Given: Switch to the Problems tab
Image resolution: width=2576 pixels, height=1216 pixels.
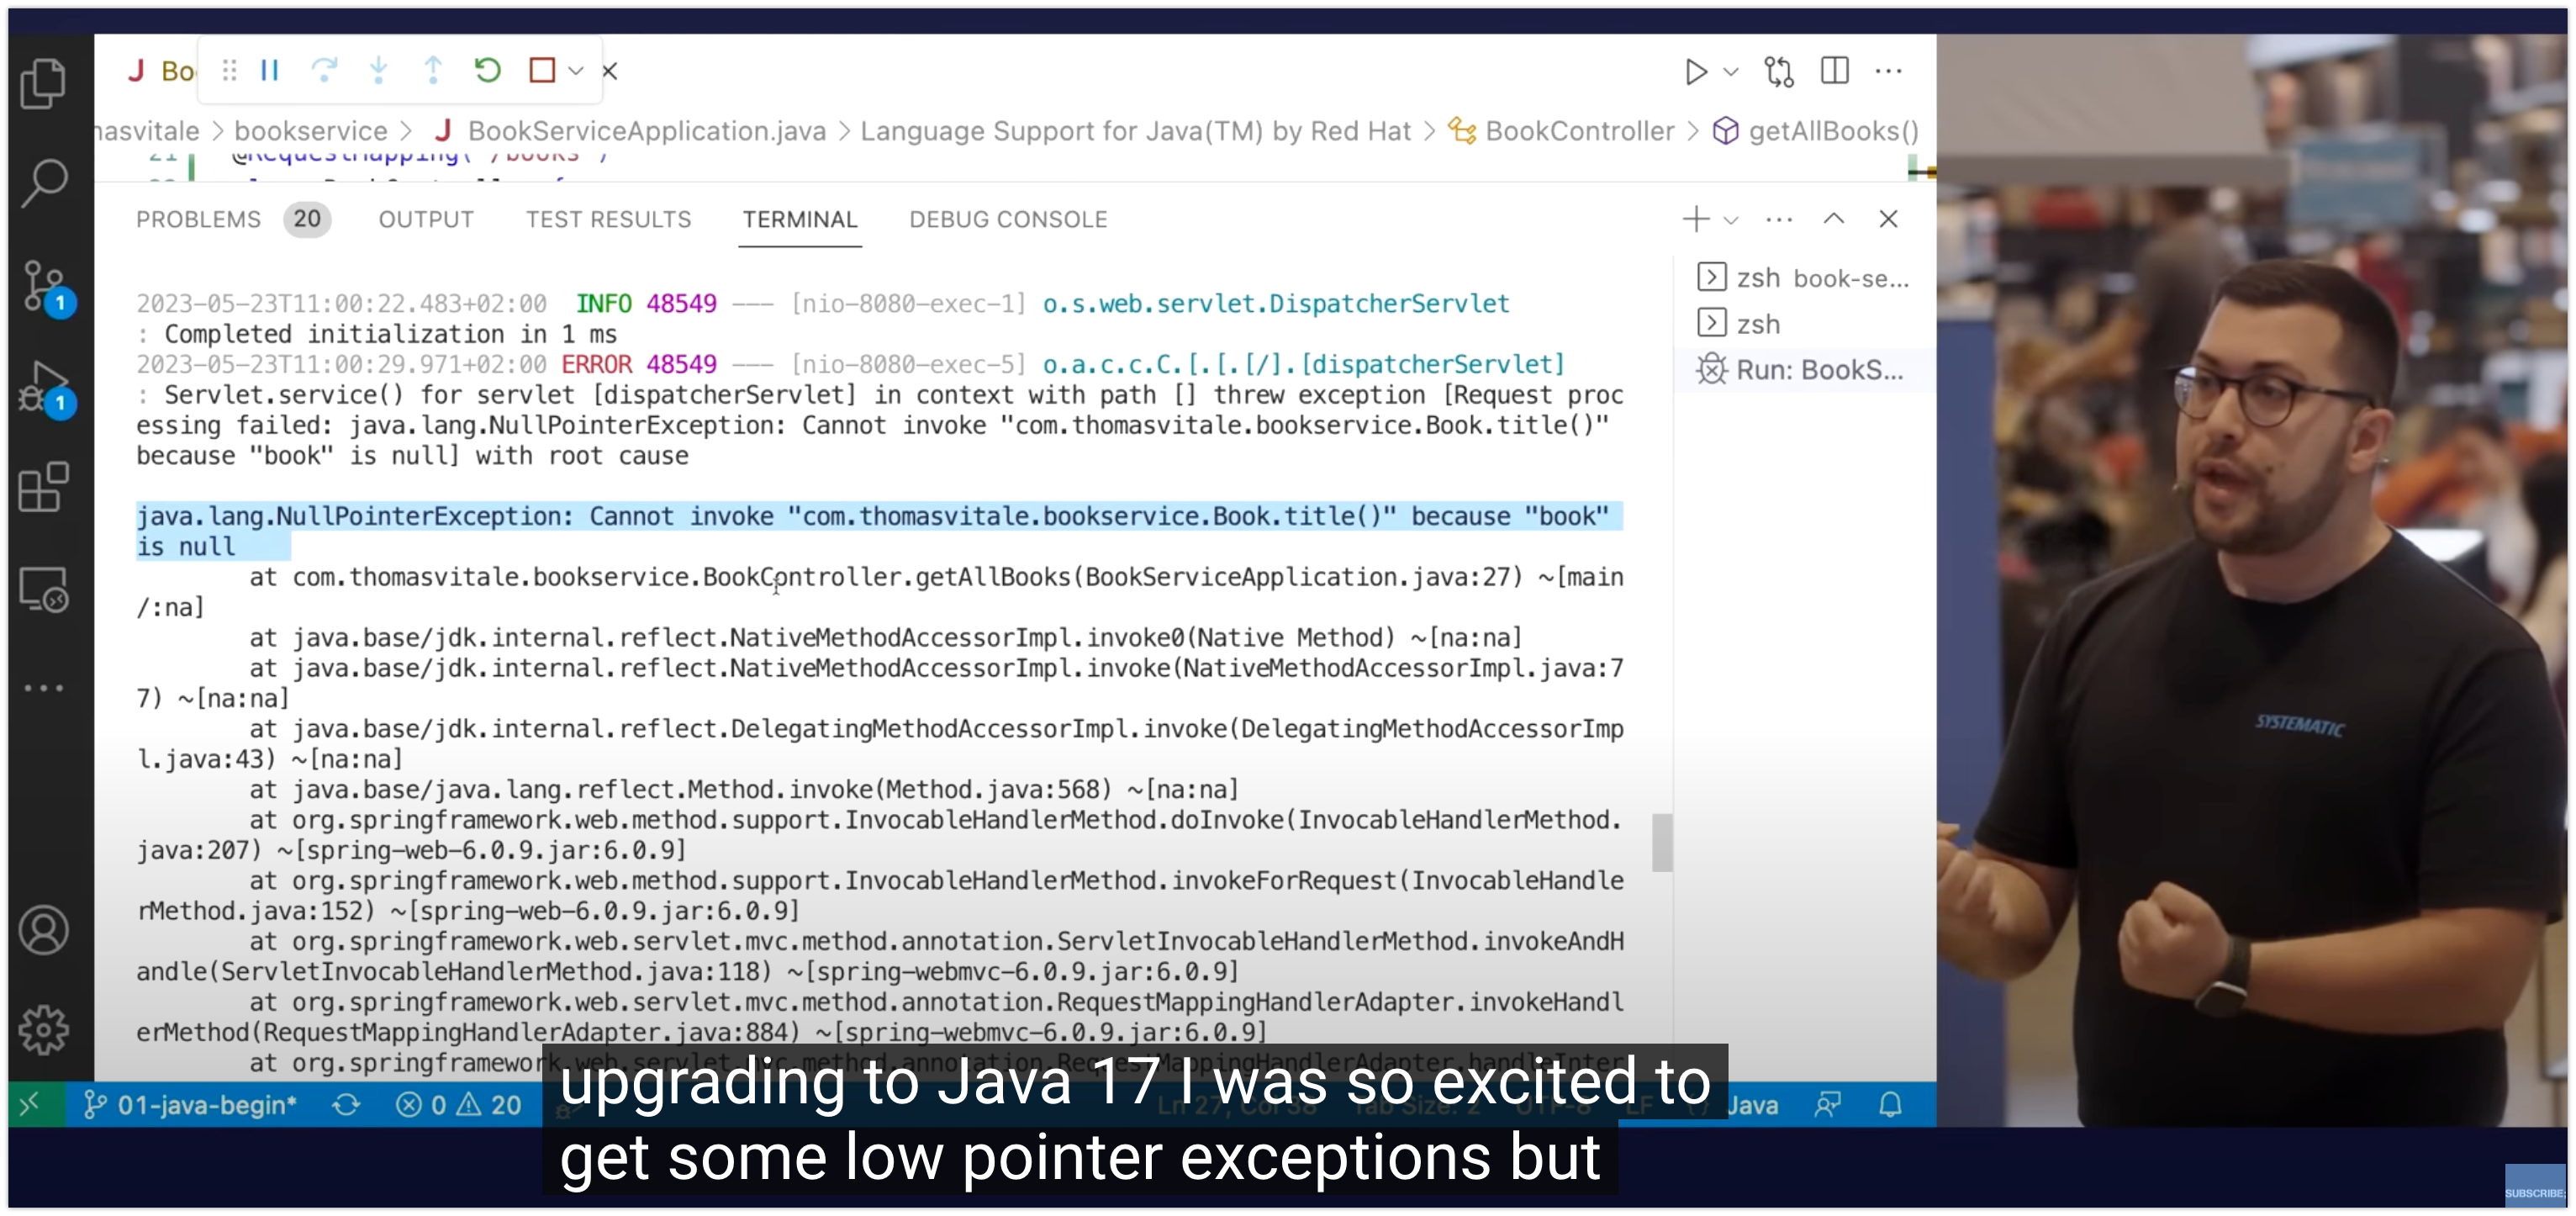Looking at the screenshot, I should [x=198, y=220].
